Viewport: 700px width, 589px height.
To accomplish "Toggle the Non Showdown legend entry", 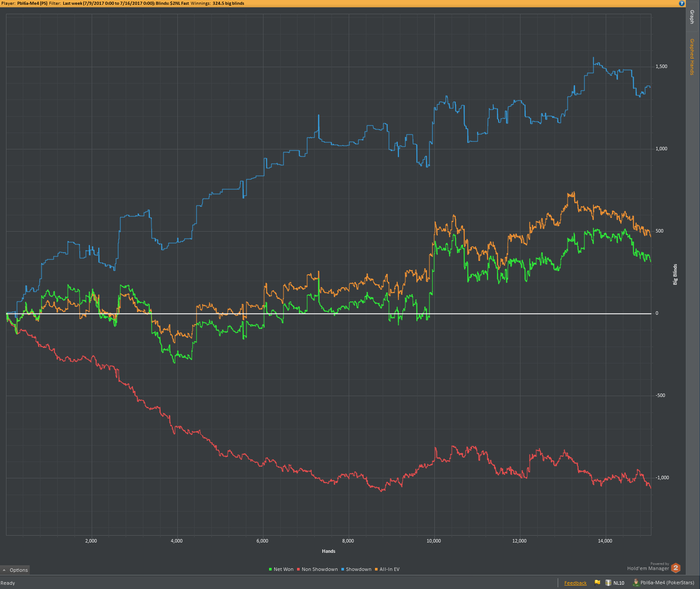I will click(x=317, y=569).
